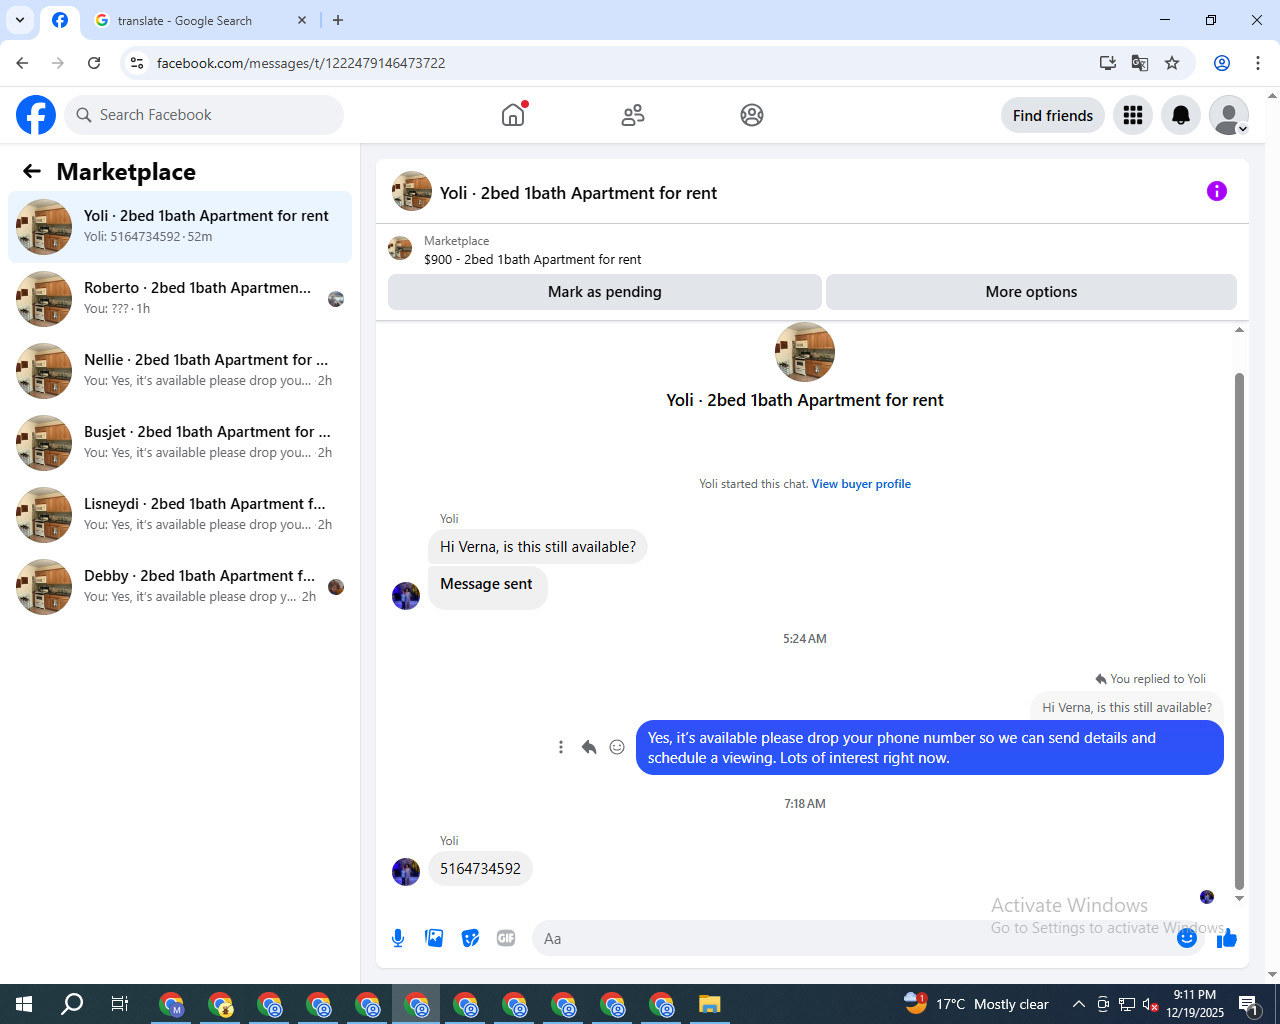The image size is (1280, 1024).
Task: Open the Lisneydi apartment conversation
Action: pyautogui.click(x=180, y=515)
